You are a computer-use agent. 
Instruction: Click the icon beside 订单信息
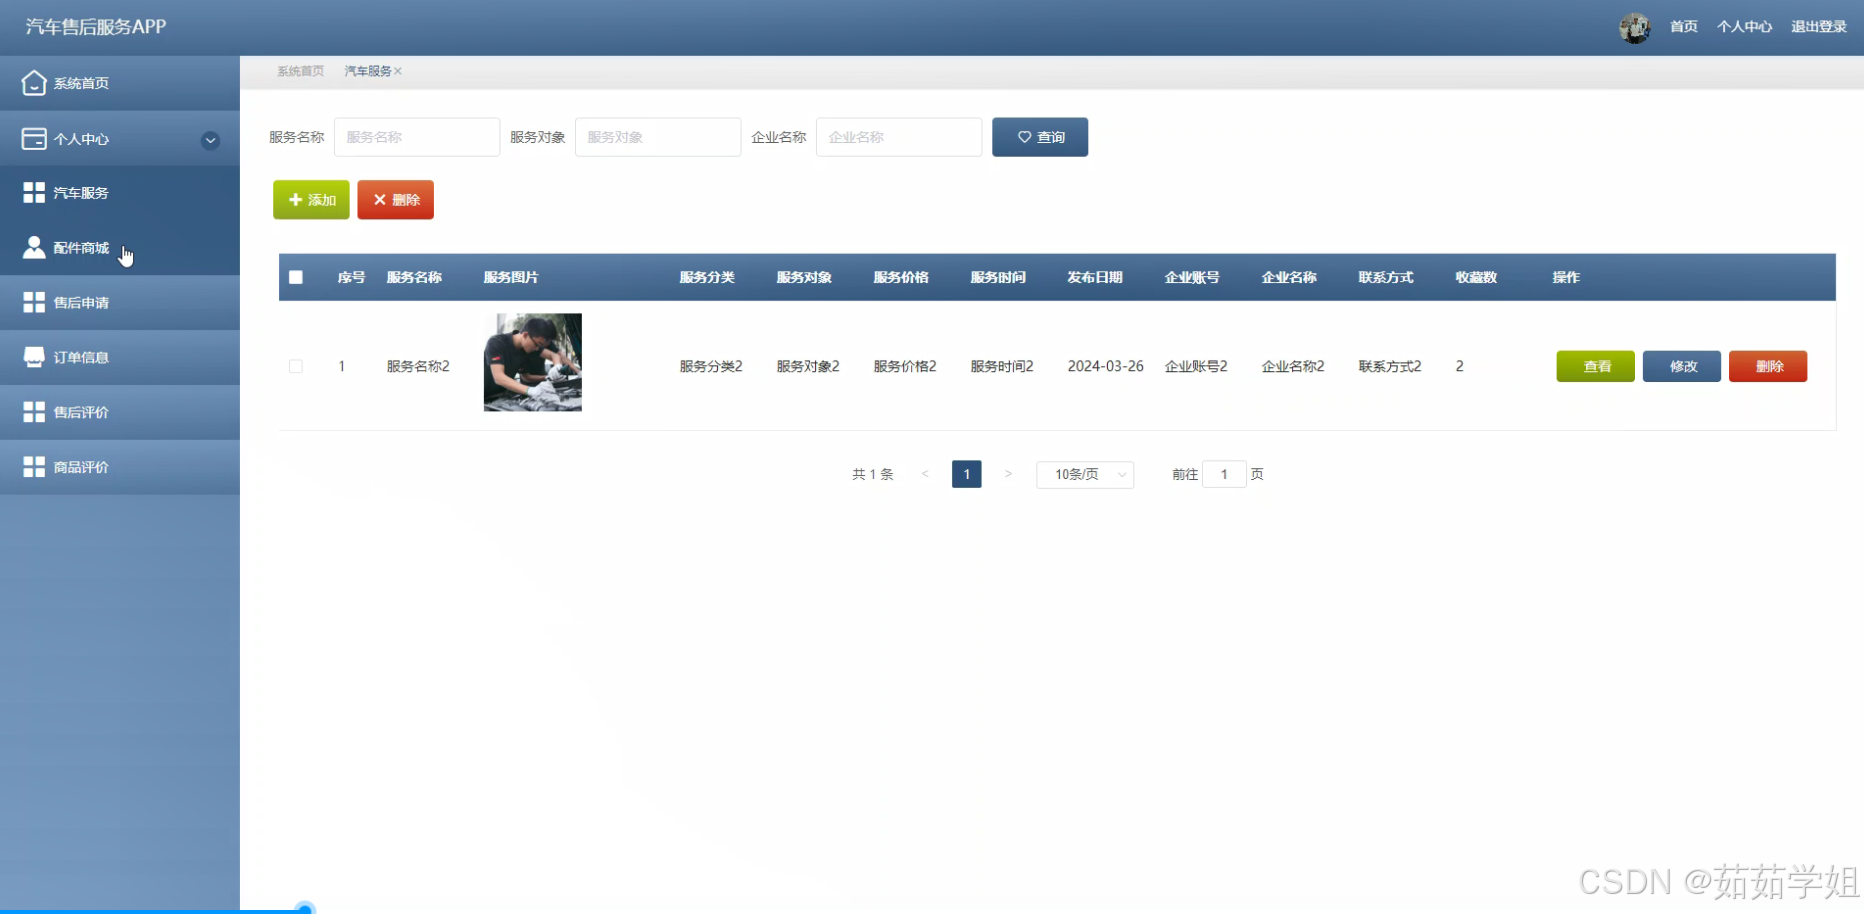point(34,357)
